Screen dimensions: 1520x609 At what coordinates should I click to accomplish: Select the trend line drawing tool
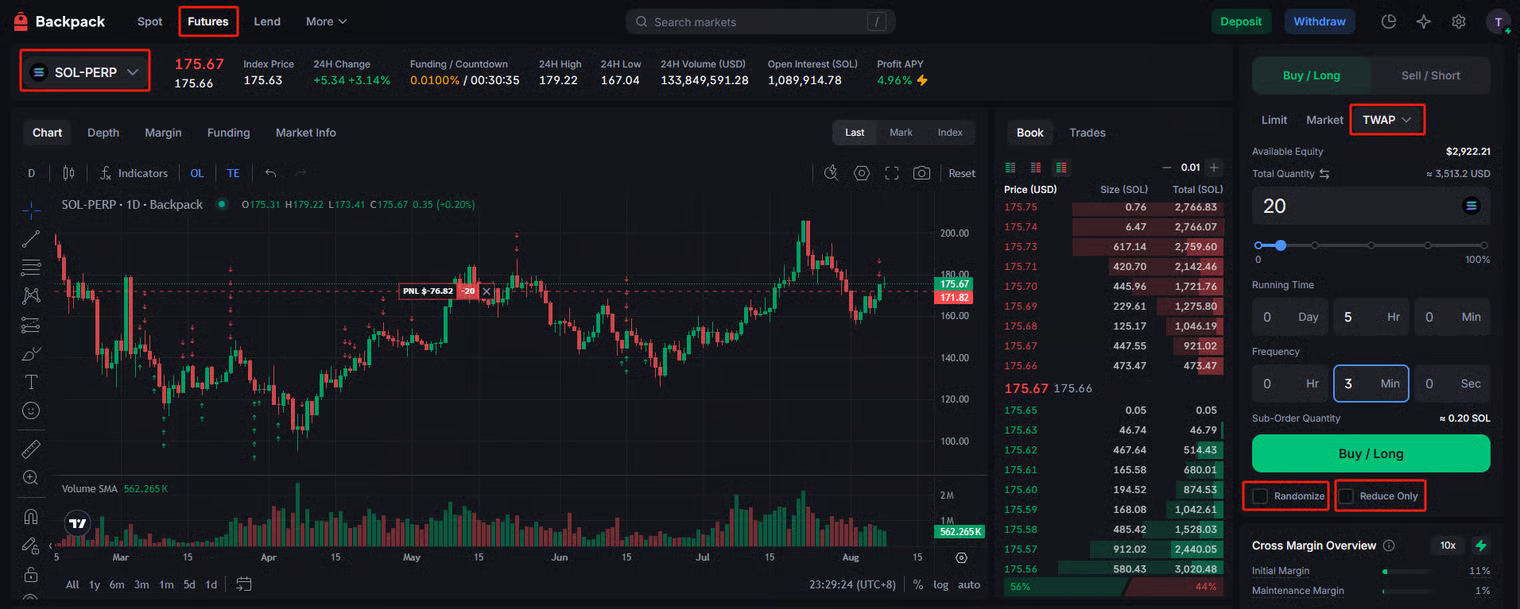pyautogui.click(x=31, y=238)
